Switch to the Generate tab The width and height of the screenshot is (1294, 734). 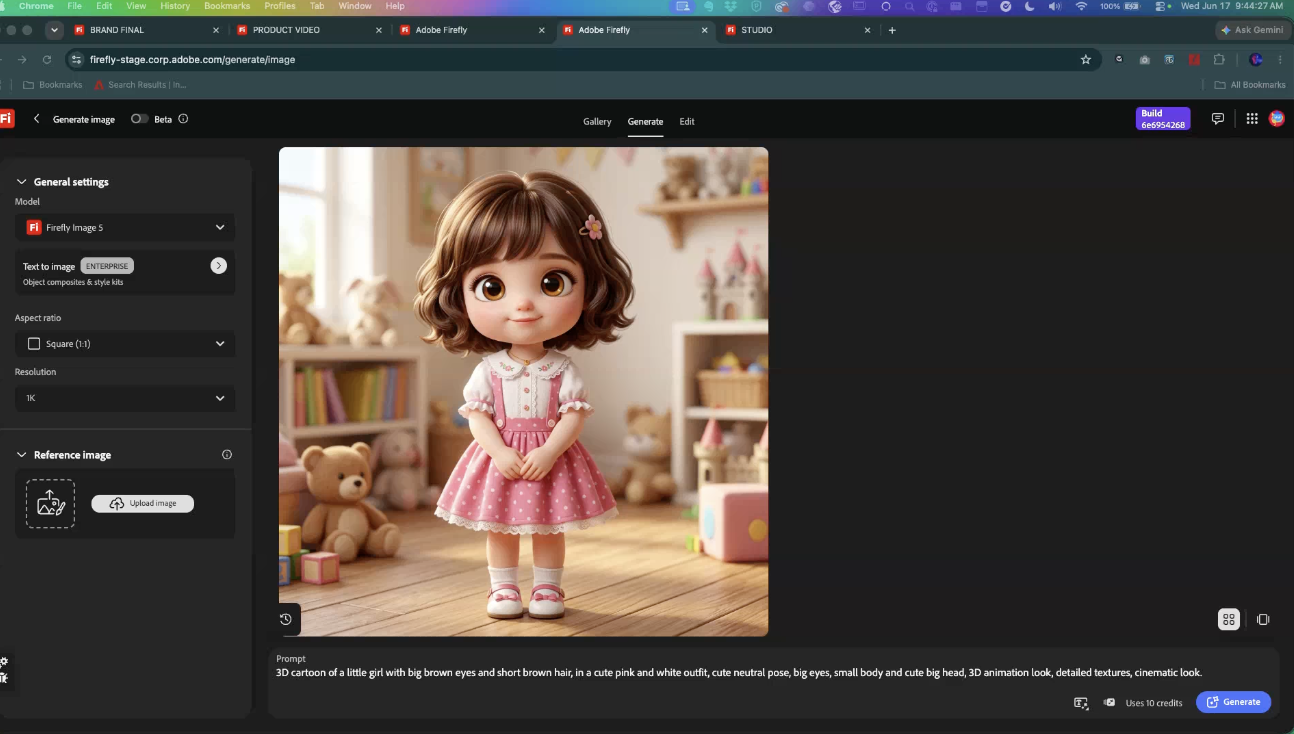645,121
